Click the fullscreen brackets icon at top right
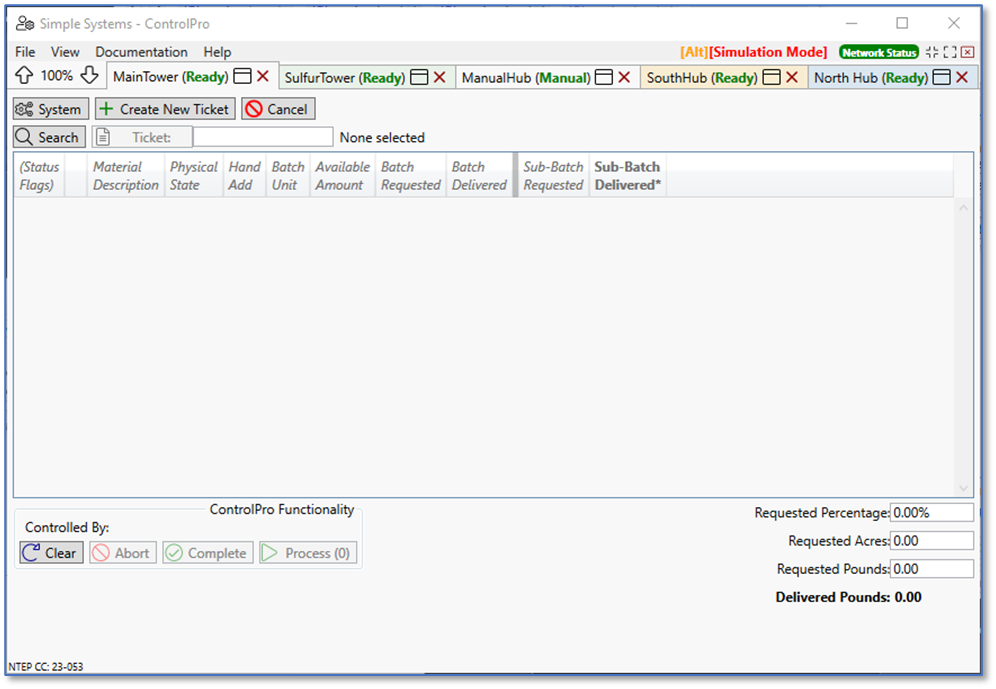This screenshot has height=689, width=996. (x=950, y=52)
